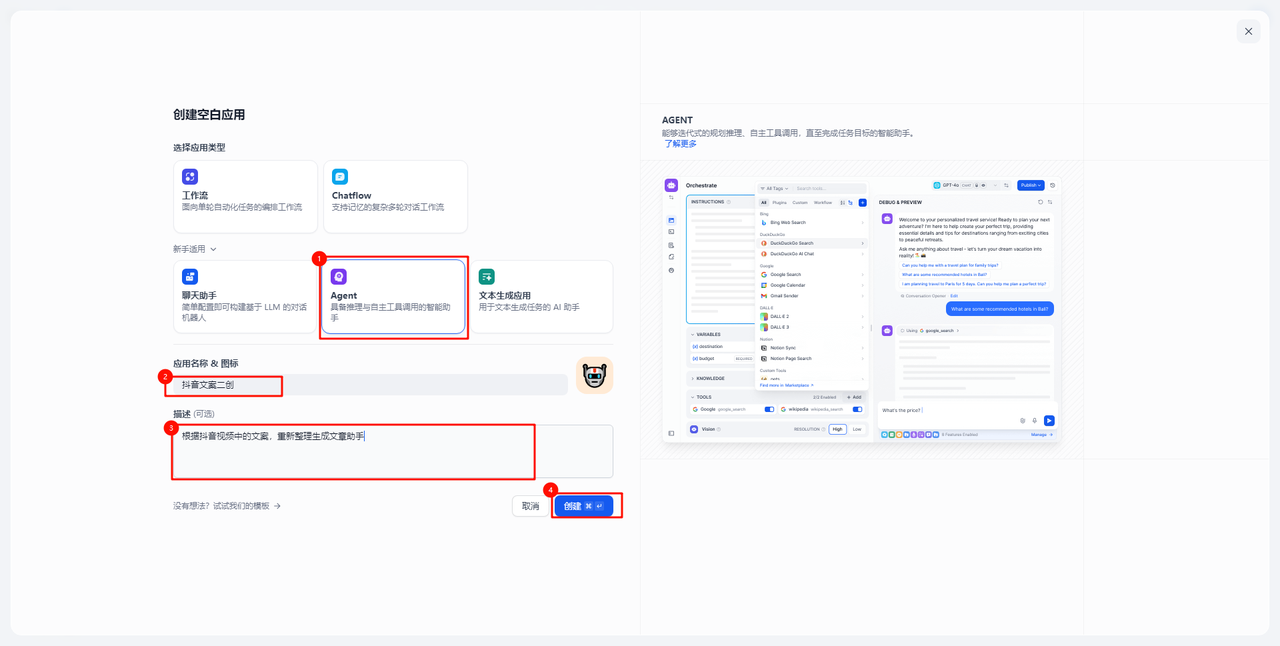The height and width of the screenshot is (646, 1280).
Task: Switch to the Plugins tab in preview
Action: tap(780, 203)
